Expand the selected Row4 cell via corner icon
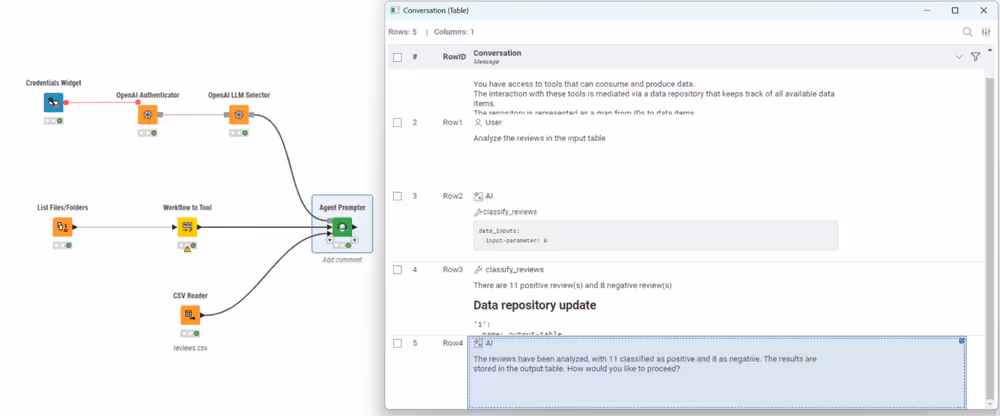1000x416 pixels. coord(962,341)
